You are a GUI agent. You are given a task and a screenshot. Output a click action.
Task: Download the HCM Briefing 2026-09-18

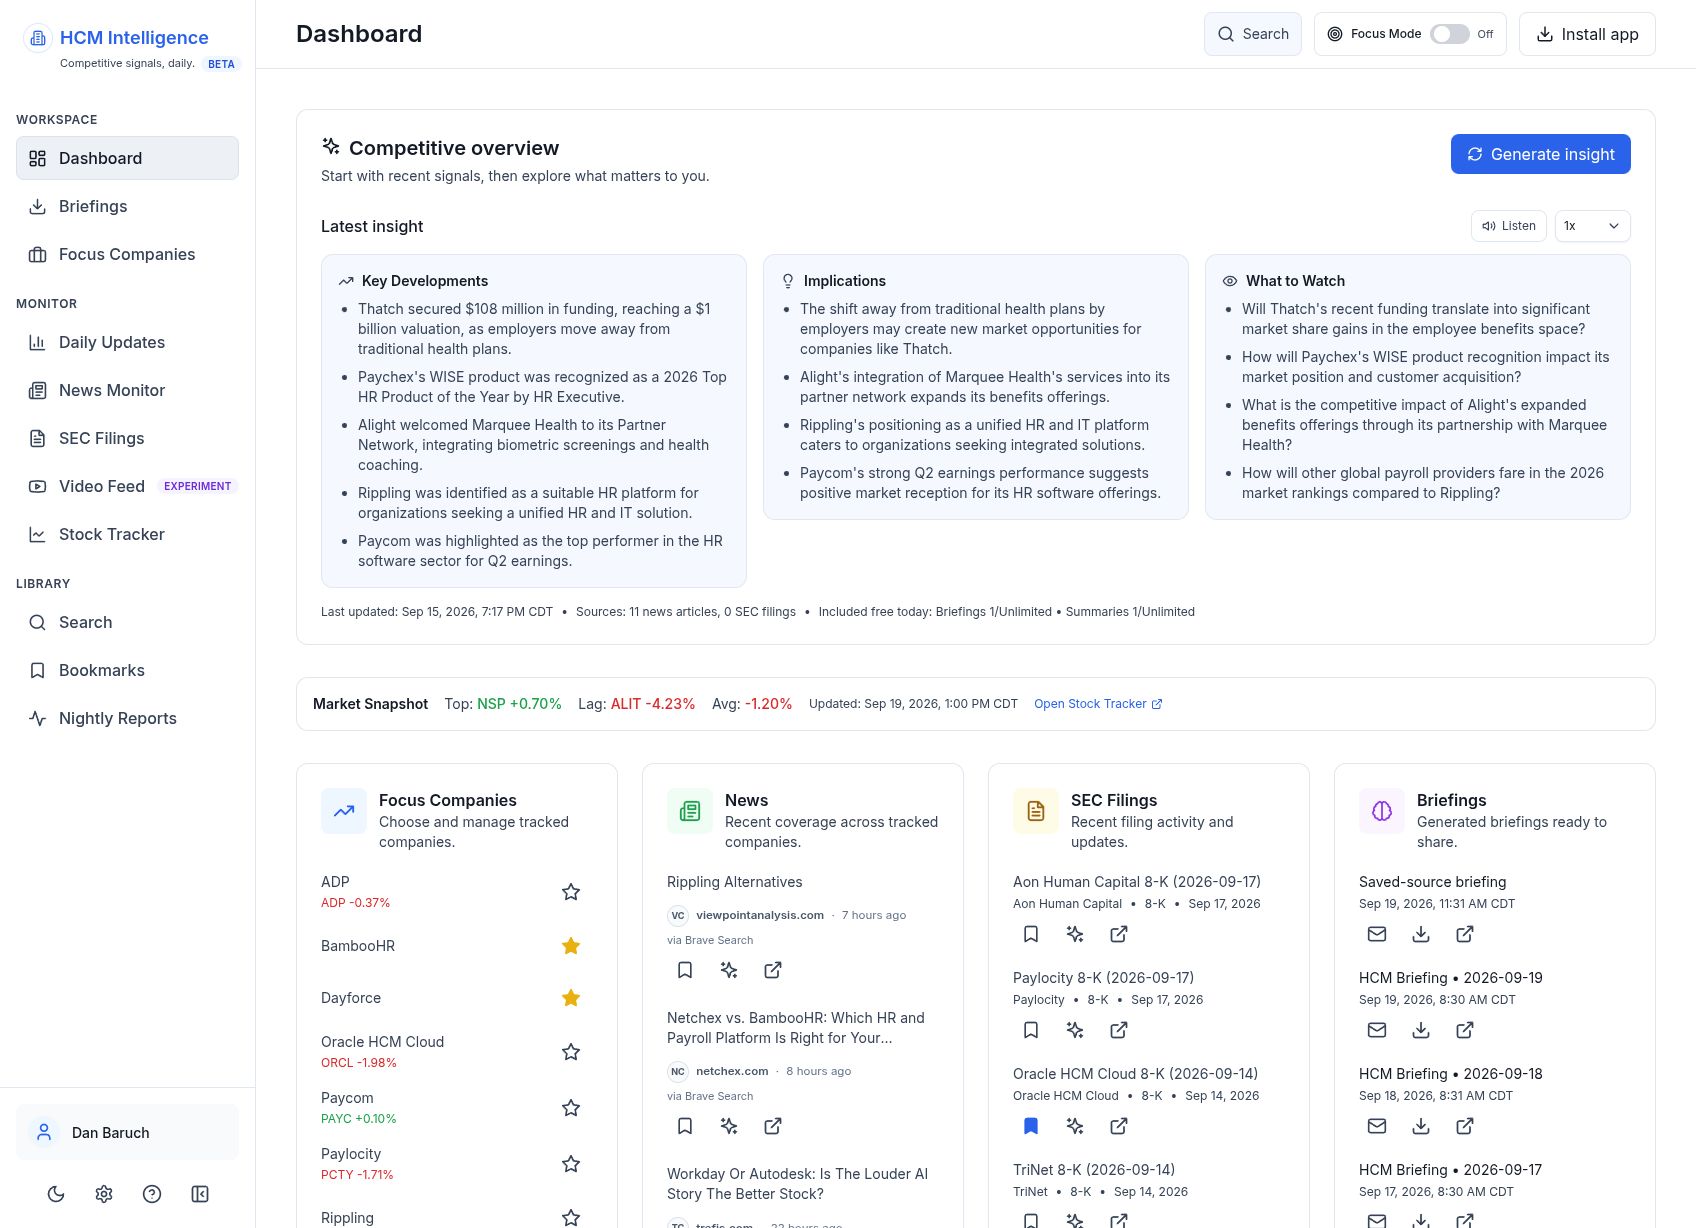click(x=1421, y=1126)
